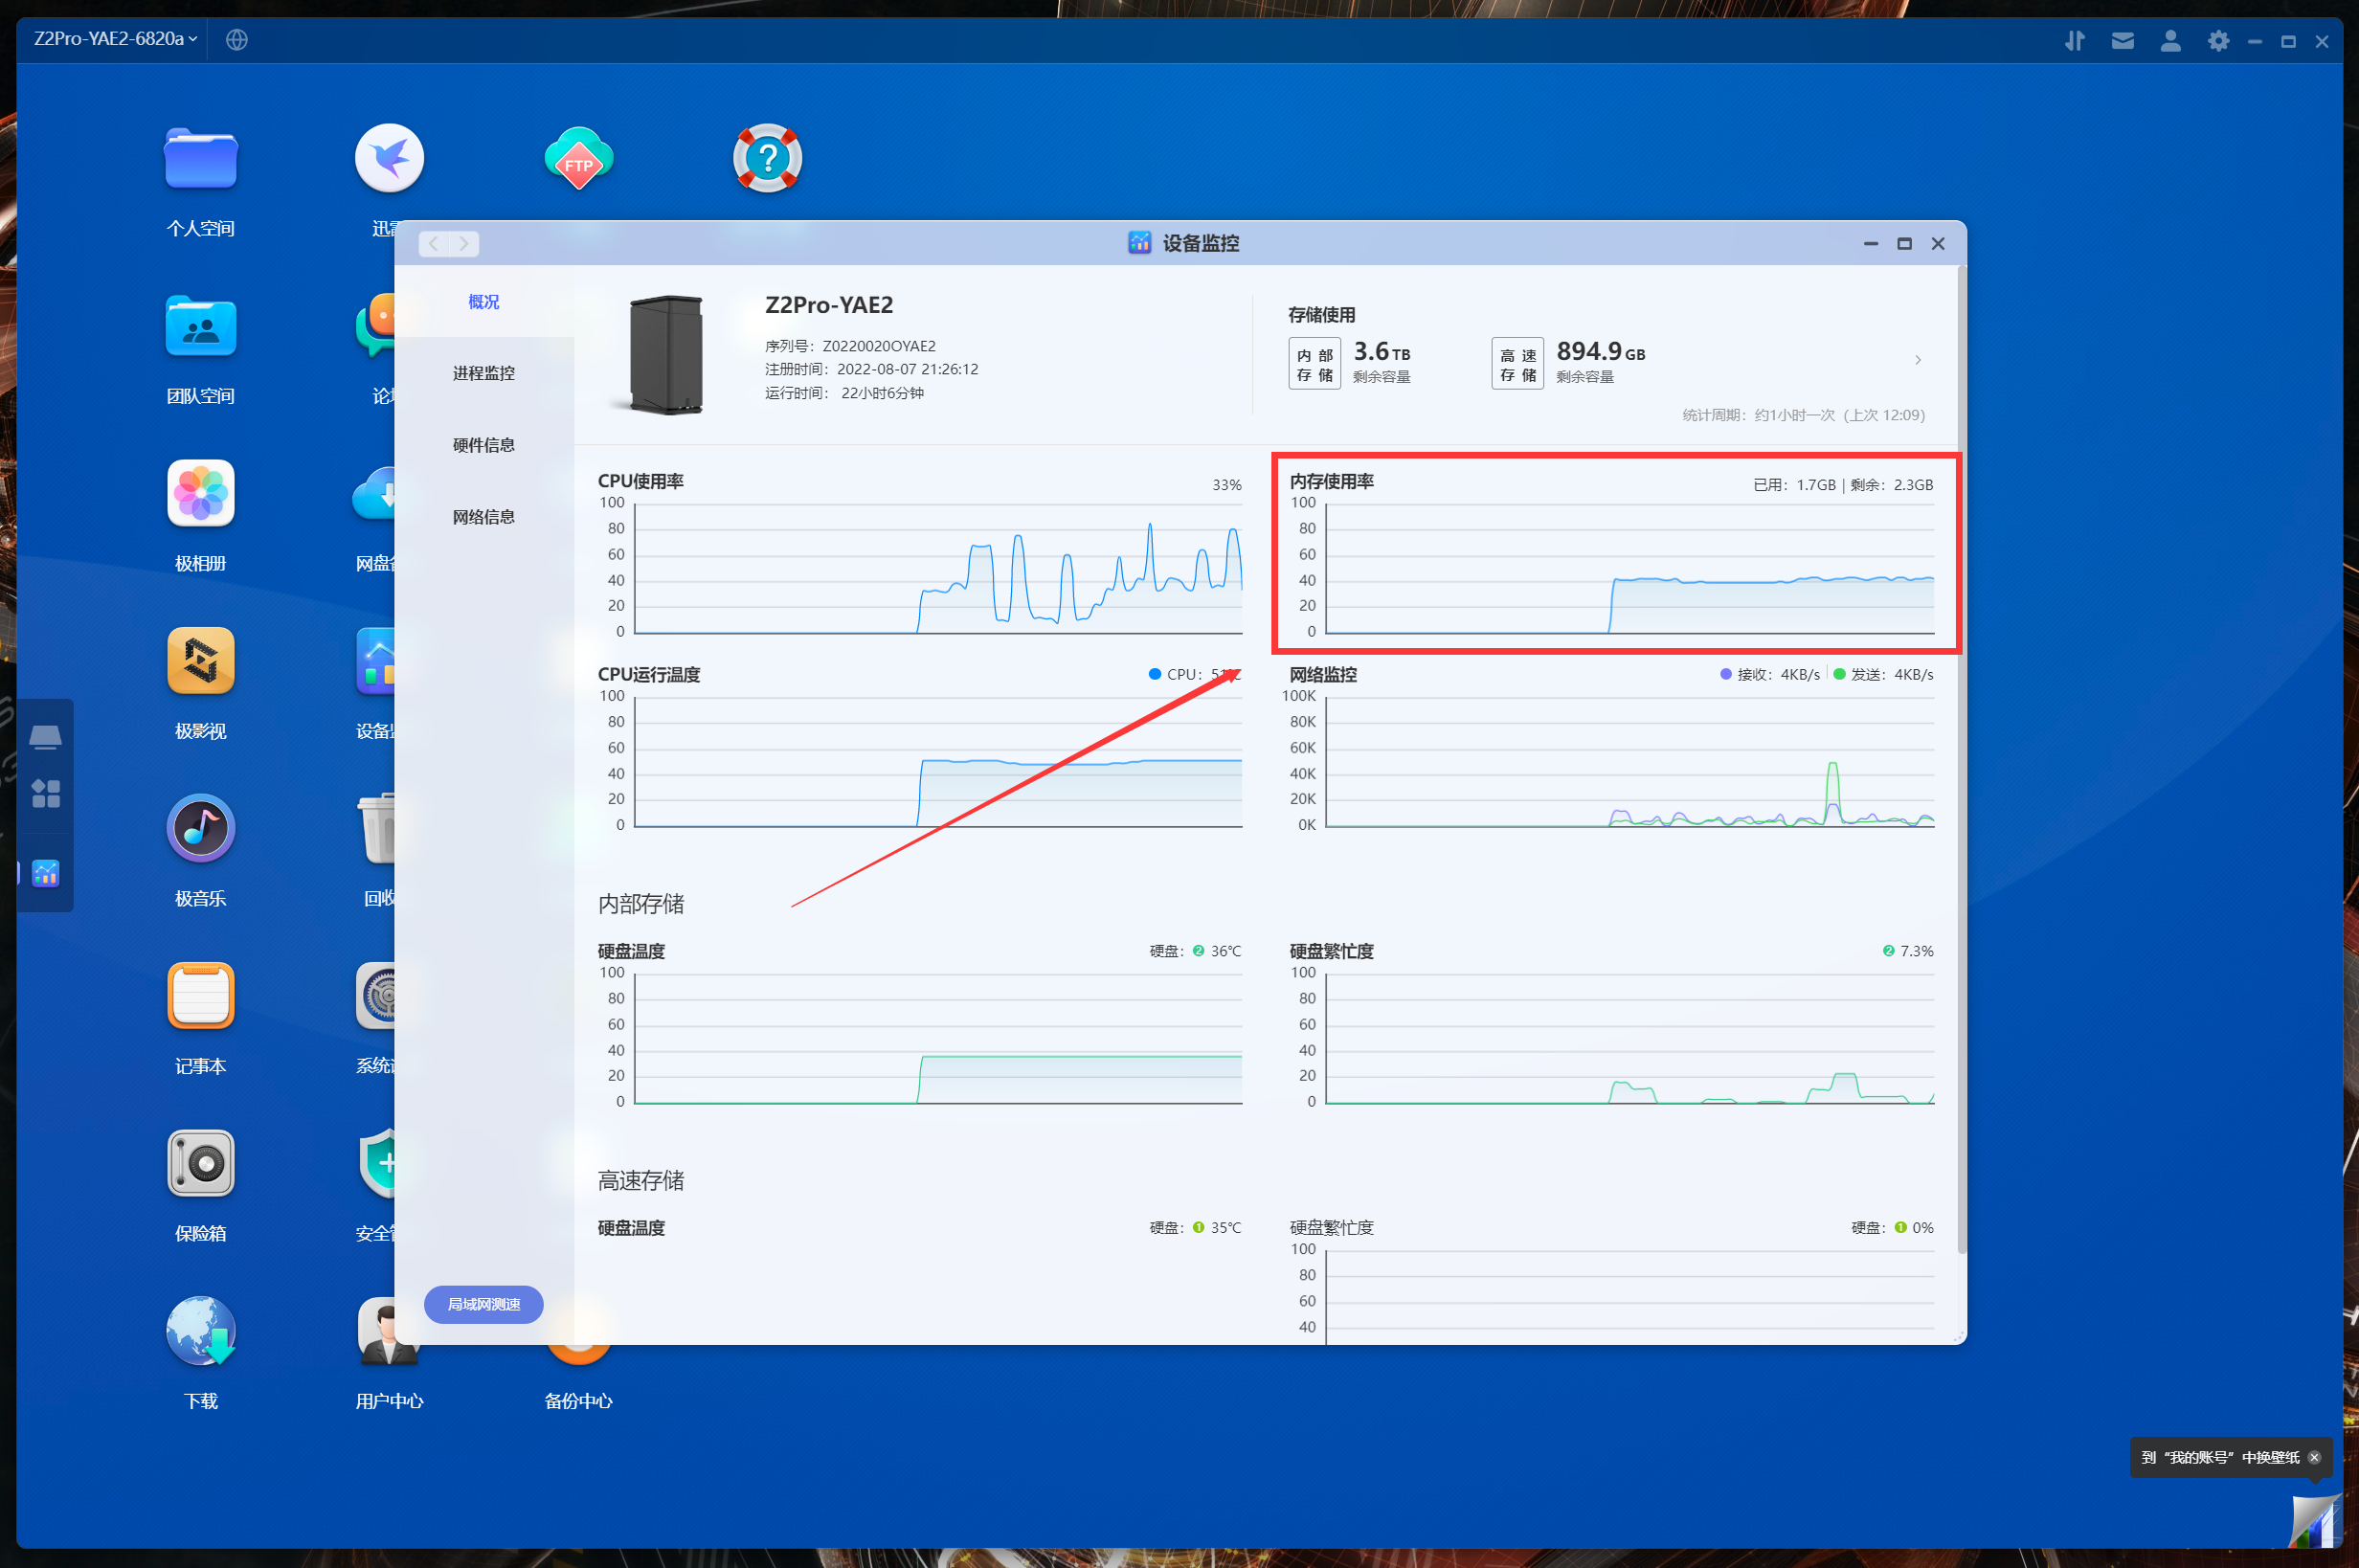The width and height of the screenshot is (2359, 1568).
Task: Open the transfer tasks arrows icon
Action: point(2075,40)
